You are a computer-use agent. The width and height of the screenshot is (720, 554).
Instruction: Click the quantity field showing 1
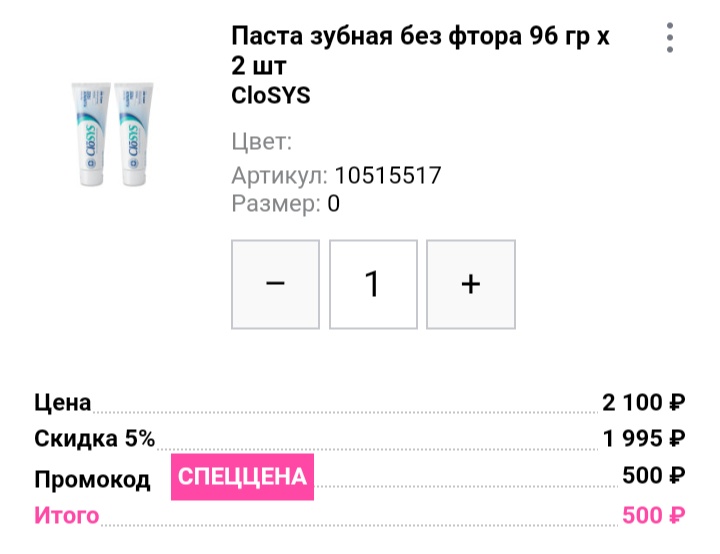pos(373,284)
